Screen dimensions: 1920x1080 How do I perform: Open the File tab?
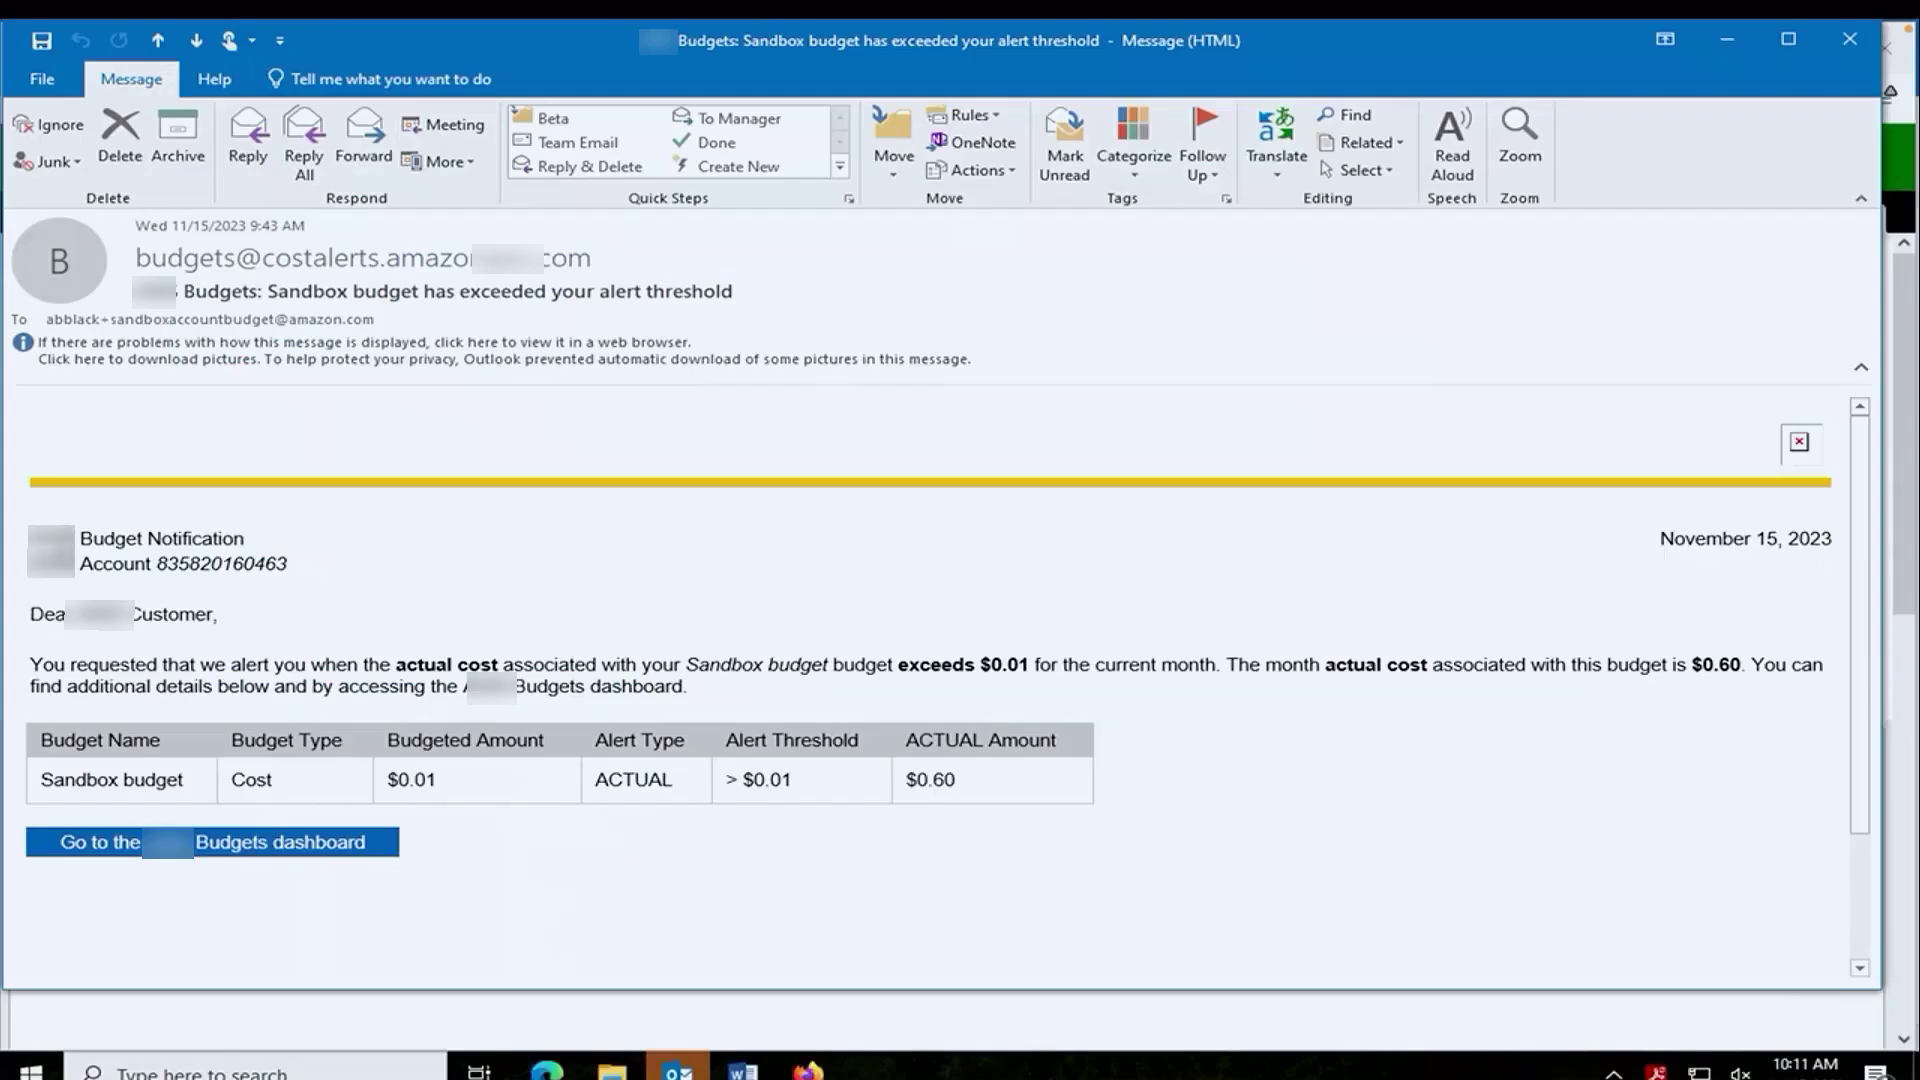[x=42, y=79]
